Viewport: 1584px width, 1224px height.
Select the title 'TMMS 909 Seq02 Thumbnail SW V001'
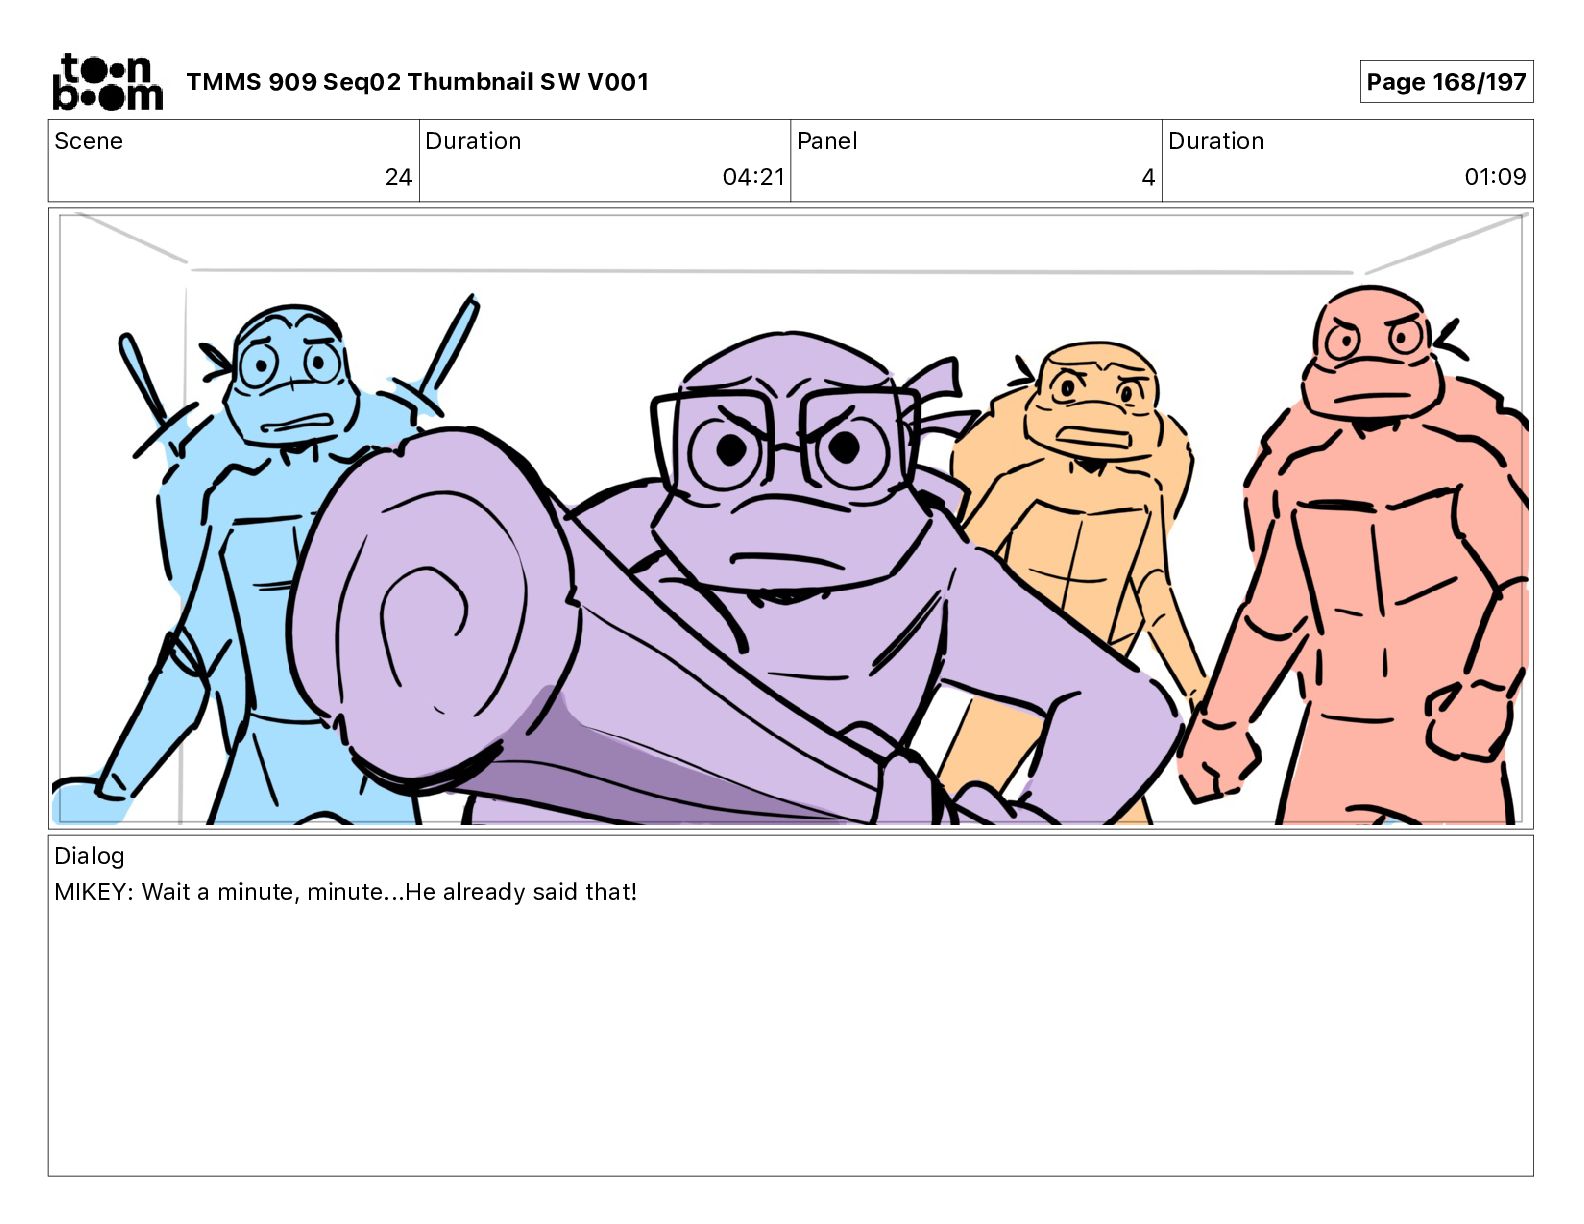click(417, 82)
